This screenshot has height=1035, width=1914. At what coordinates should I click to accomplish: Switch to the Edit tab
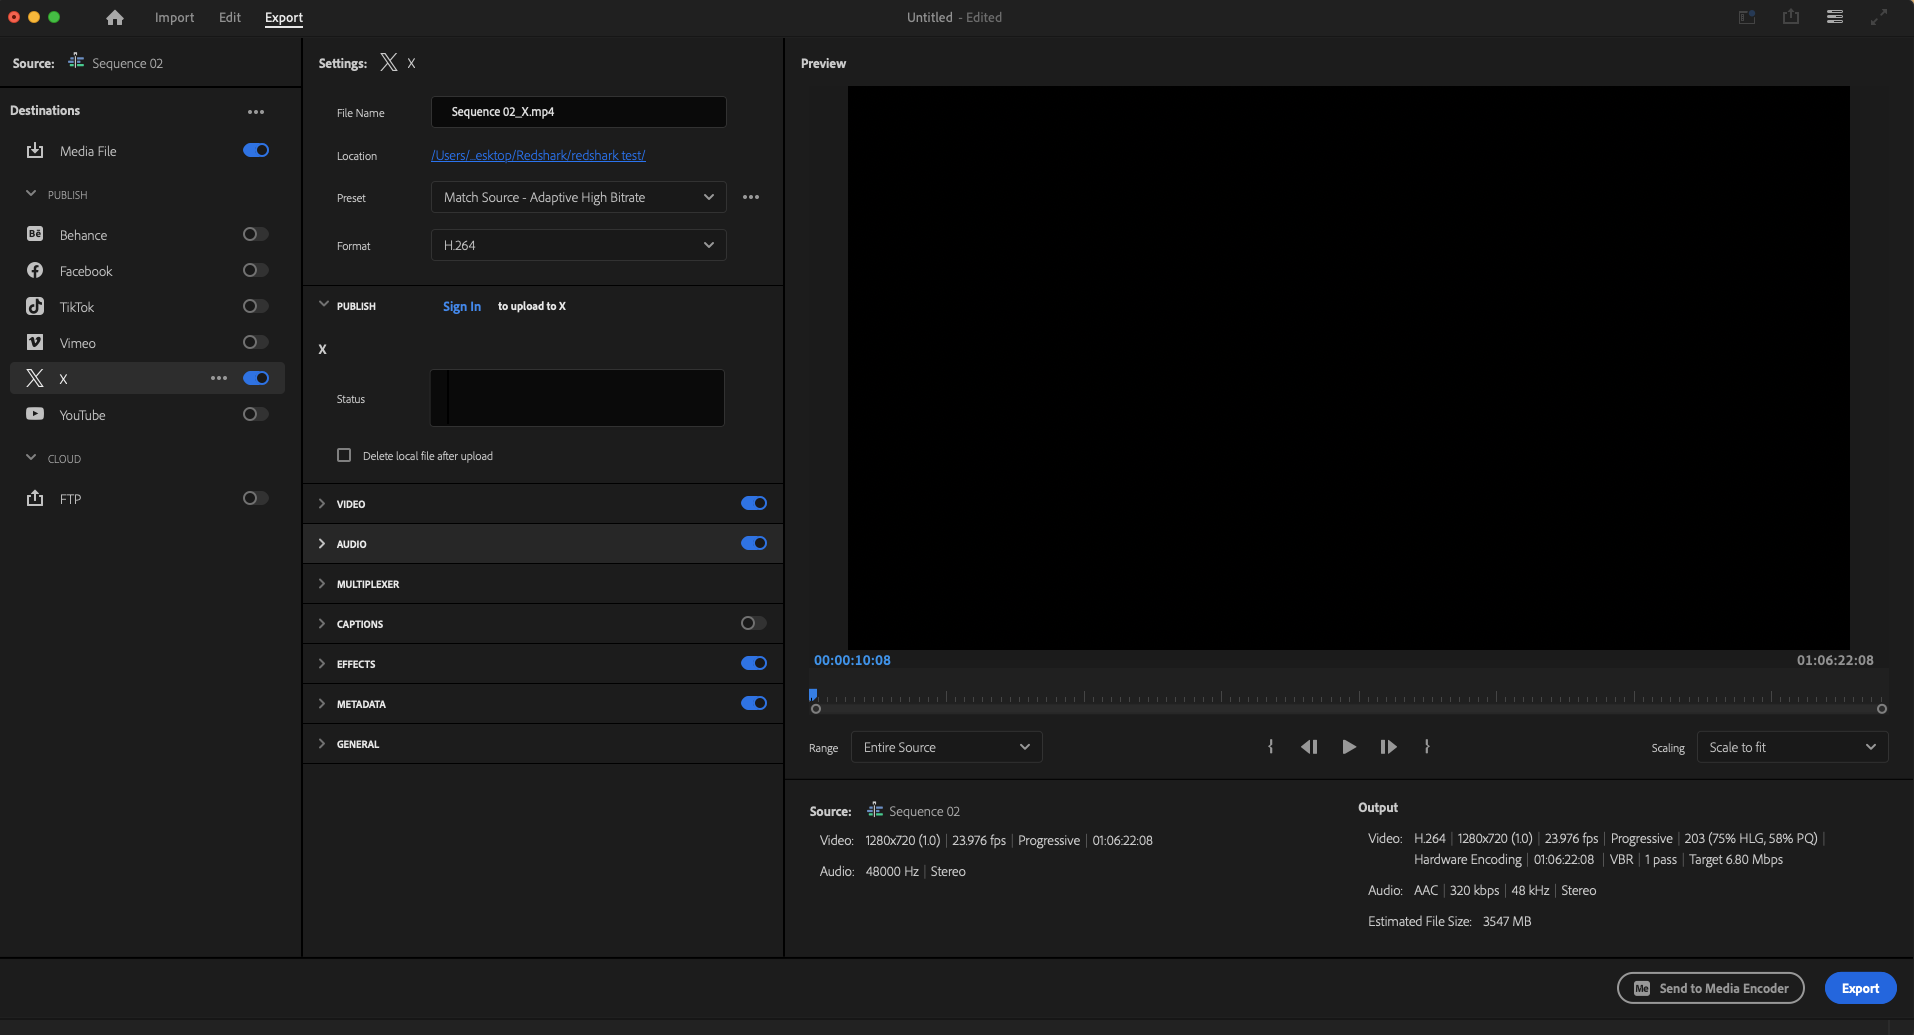[230, 18]
